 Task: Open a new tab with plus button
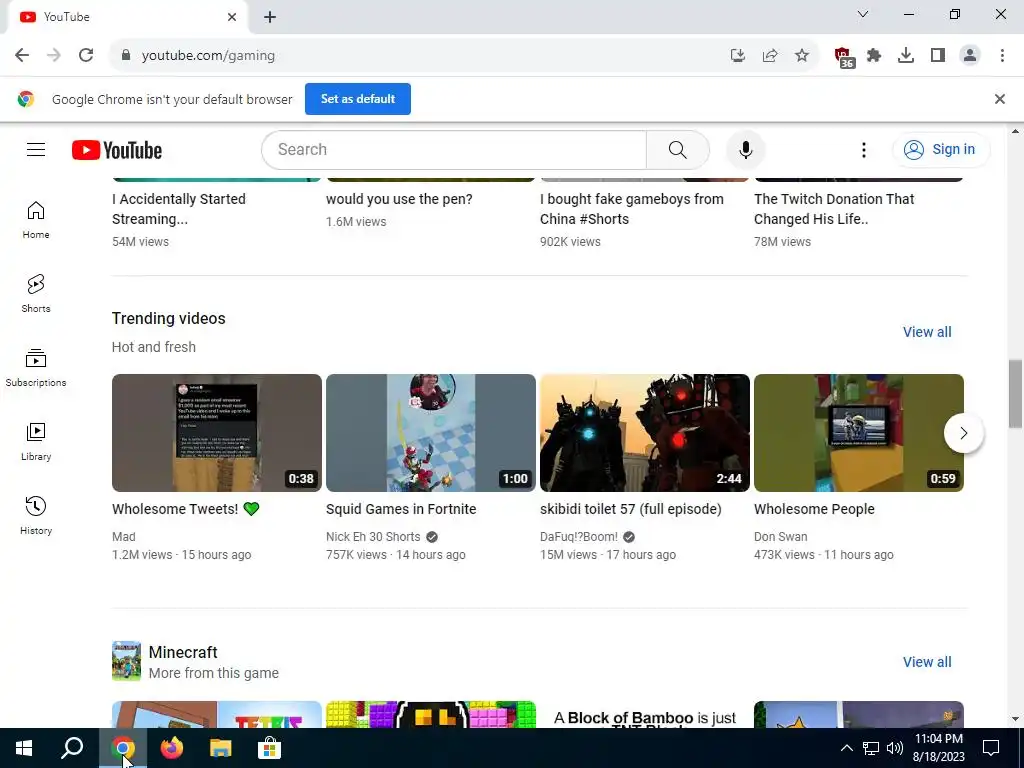(x=270, y=17)
